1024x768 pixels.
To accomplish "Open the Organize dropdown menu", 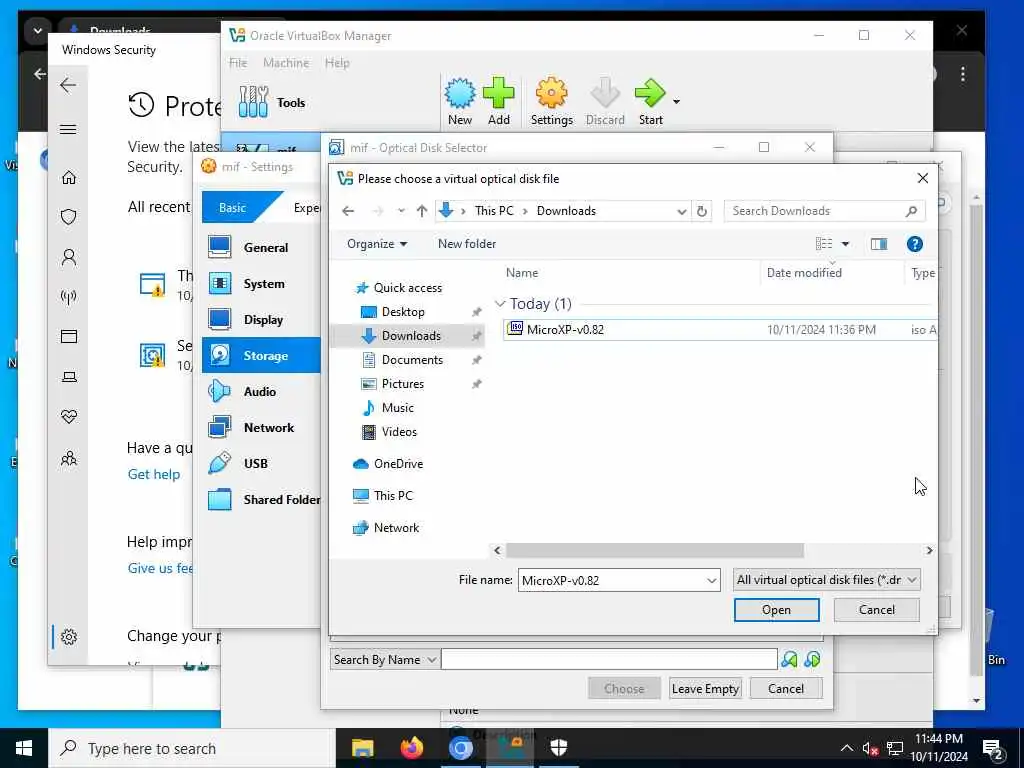I will pos(377,244).
